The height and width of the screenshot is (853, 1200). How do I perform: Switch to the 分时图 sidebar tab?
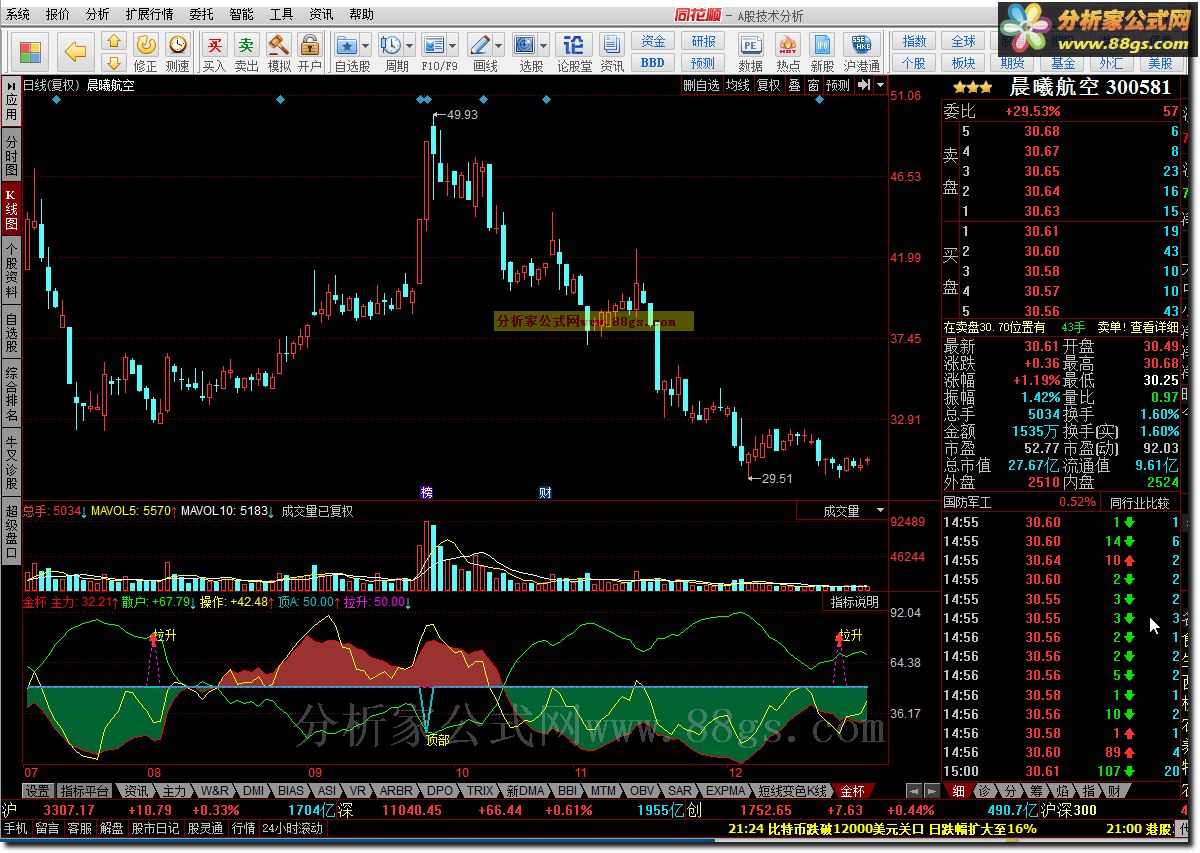(x=11, y=157)
